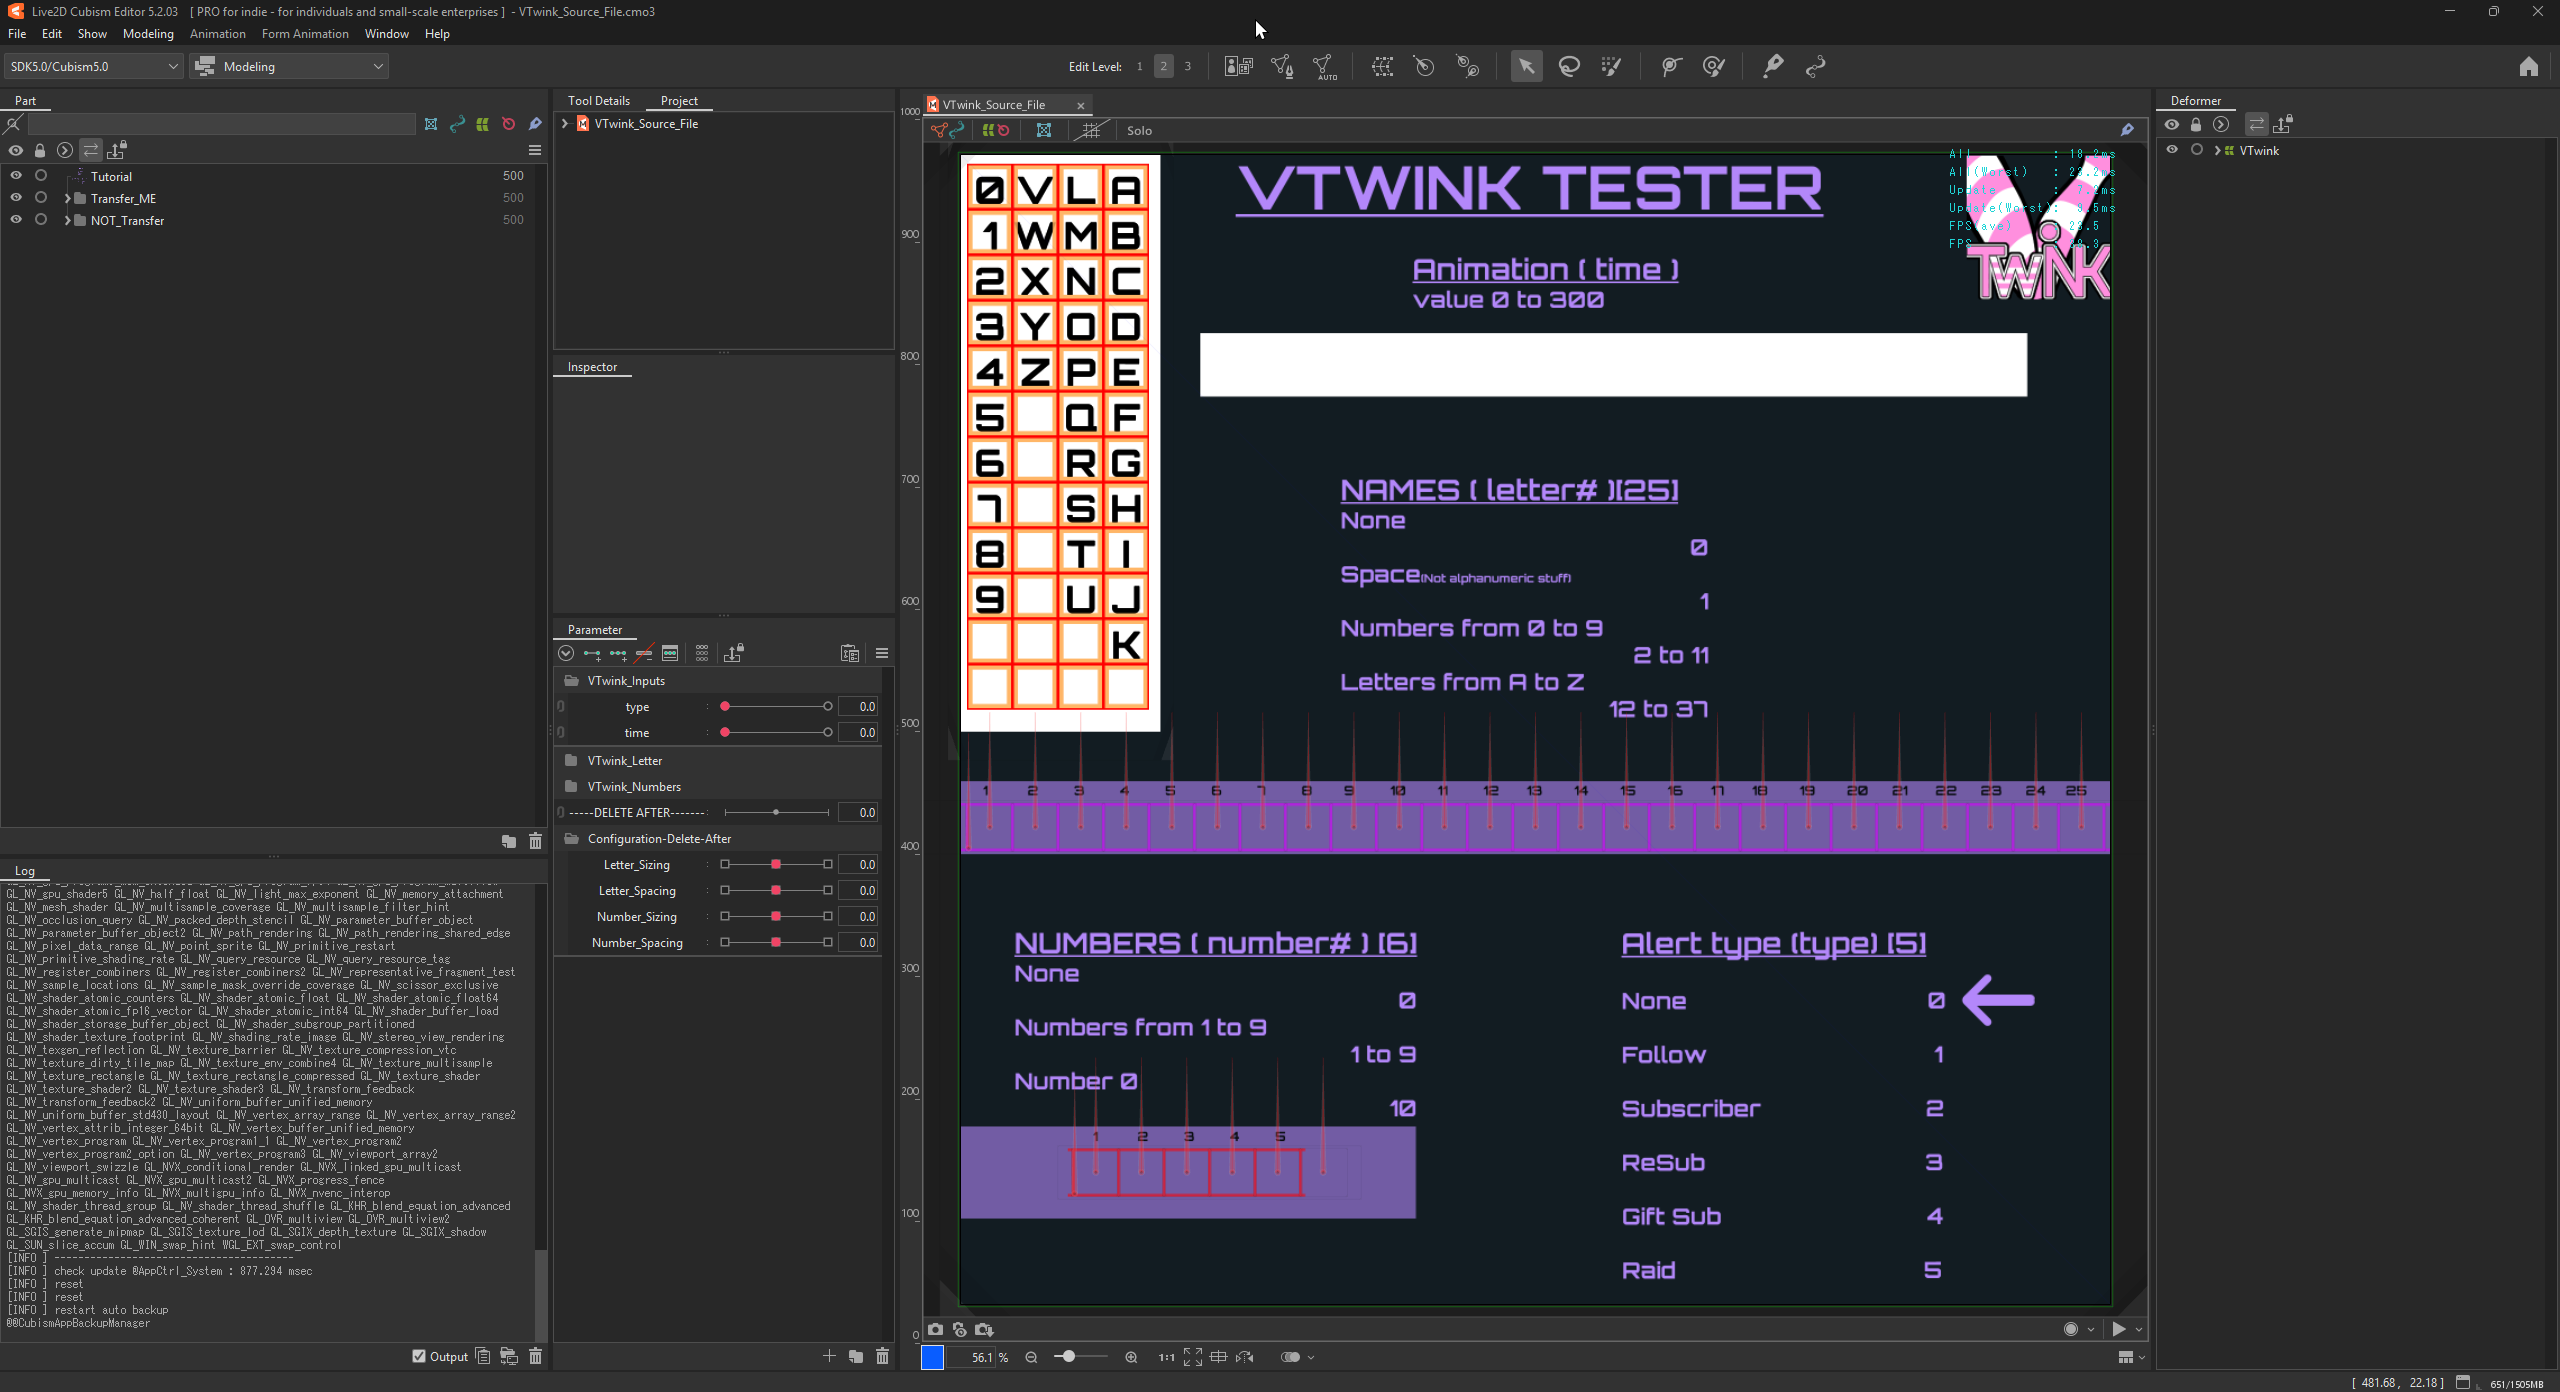This screenshot has height=1392, width=2560.
Task: Select the Arrow selection tool
Action: [1526, 66]
